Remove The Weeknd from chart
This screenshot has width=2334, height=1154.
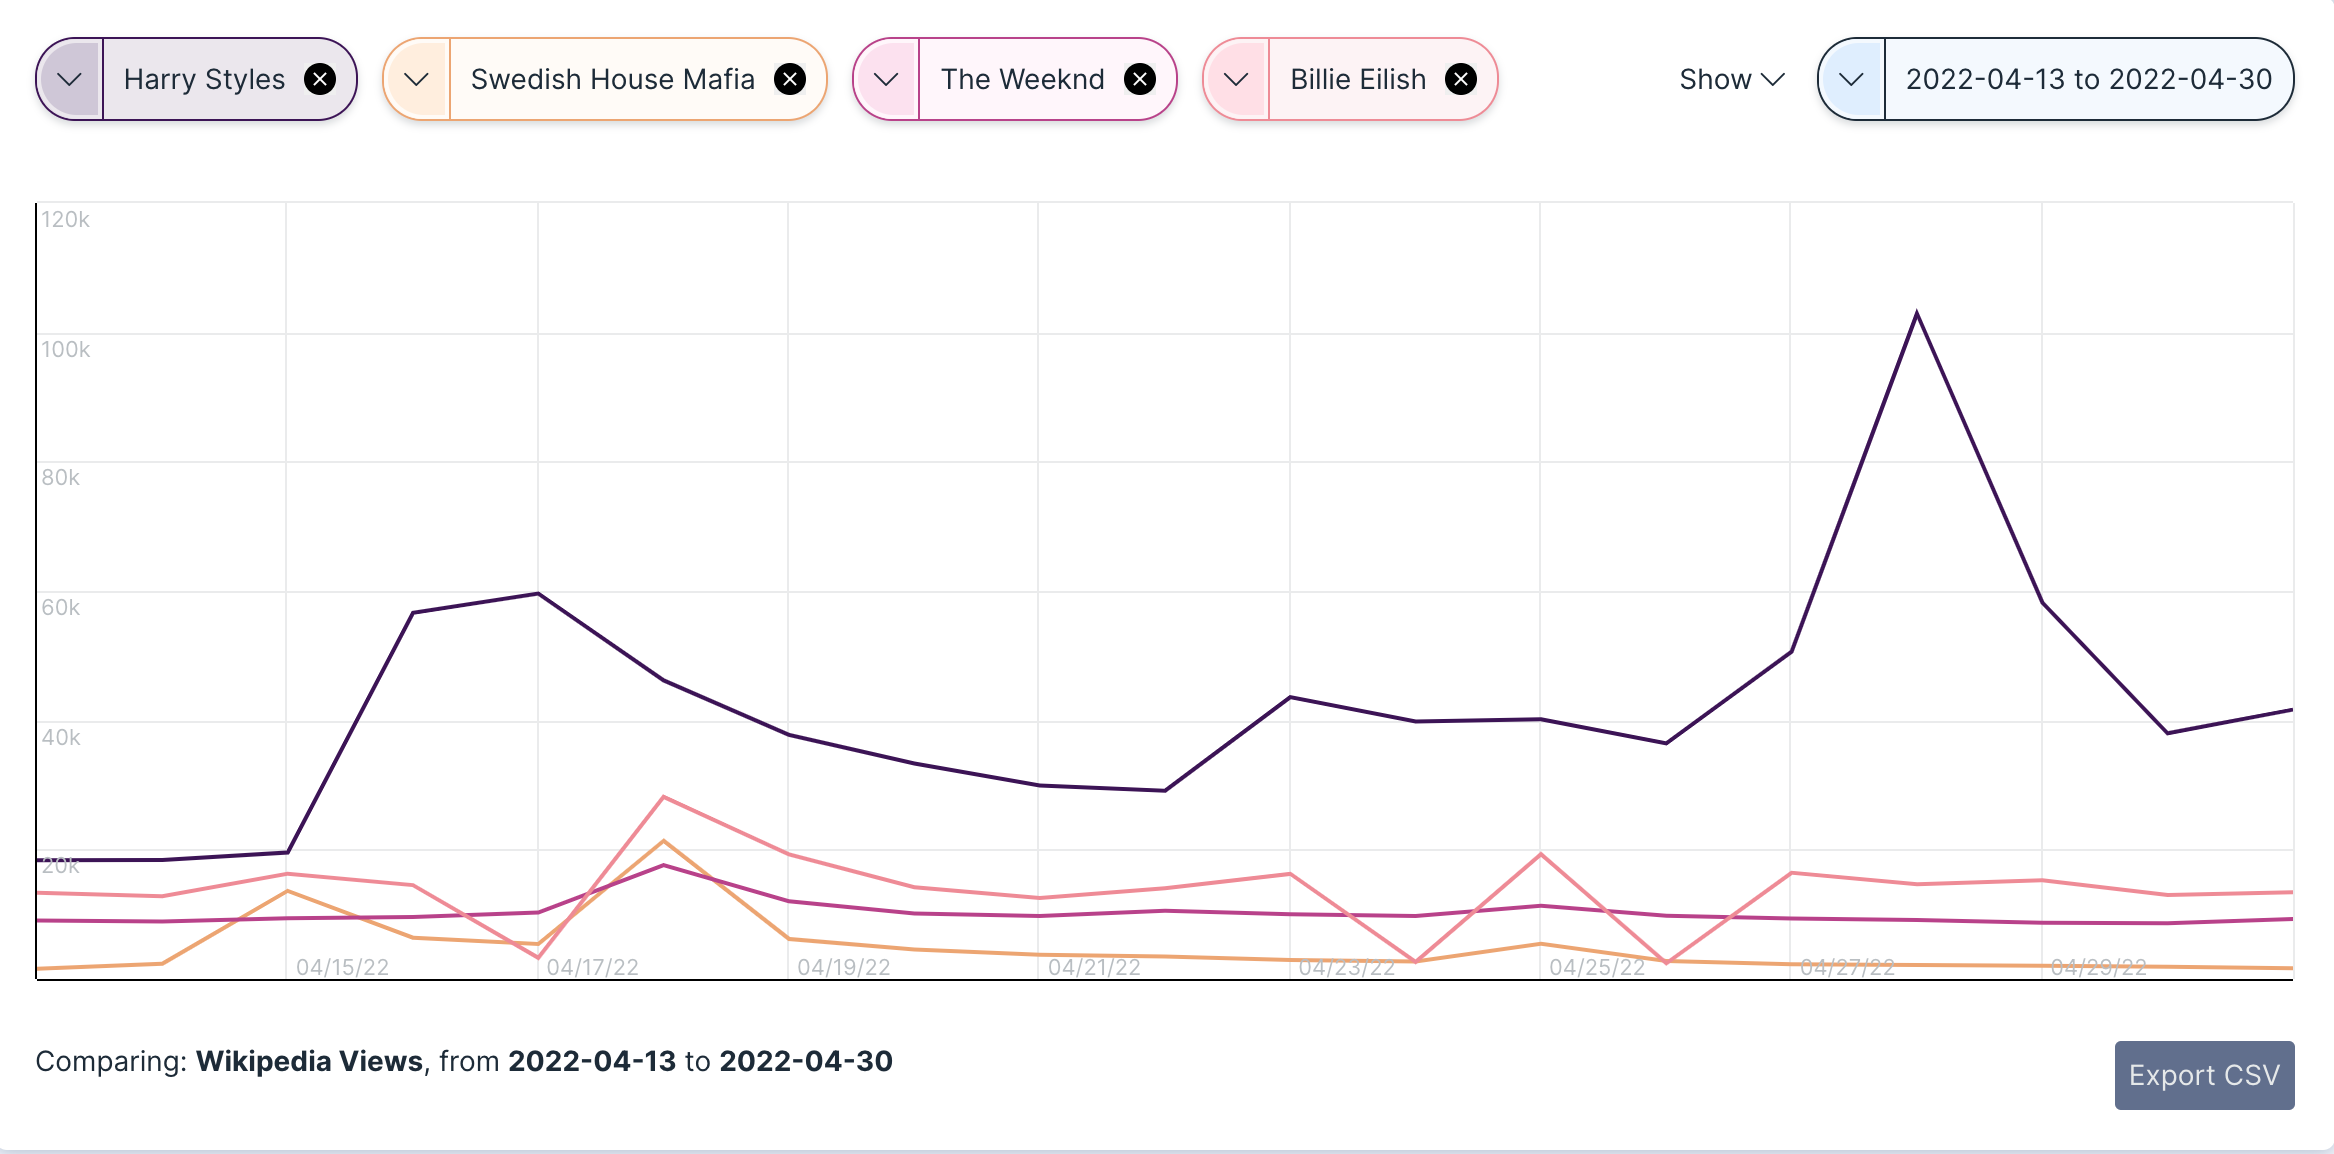(x=1140, y=79)
